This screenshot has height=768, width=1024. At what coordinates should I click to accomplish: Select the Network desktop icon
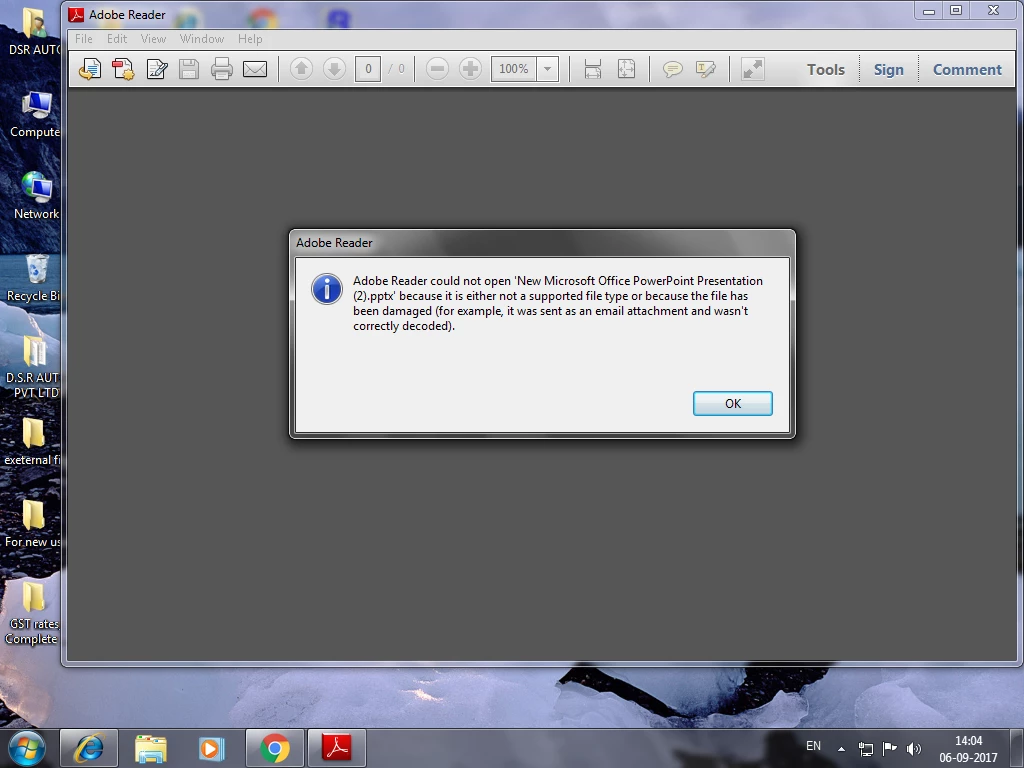[36, 196]
